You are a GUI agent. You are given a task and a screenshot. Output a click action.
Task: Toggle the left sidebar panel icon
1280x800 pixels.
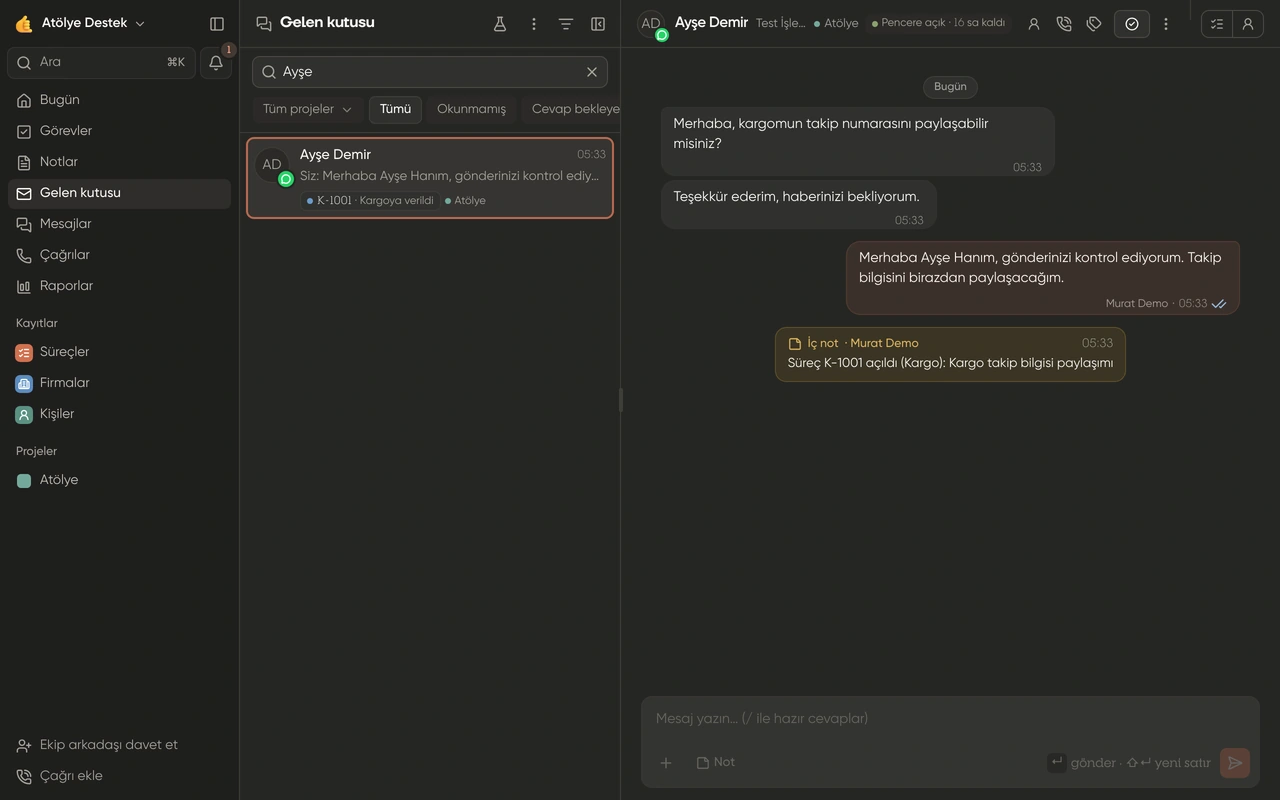[217, 24]
